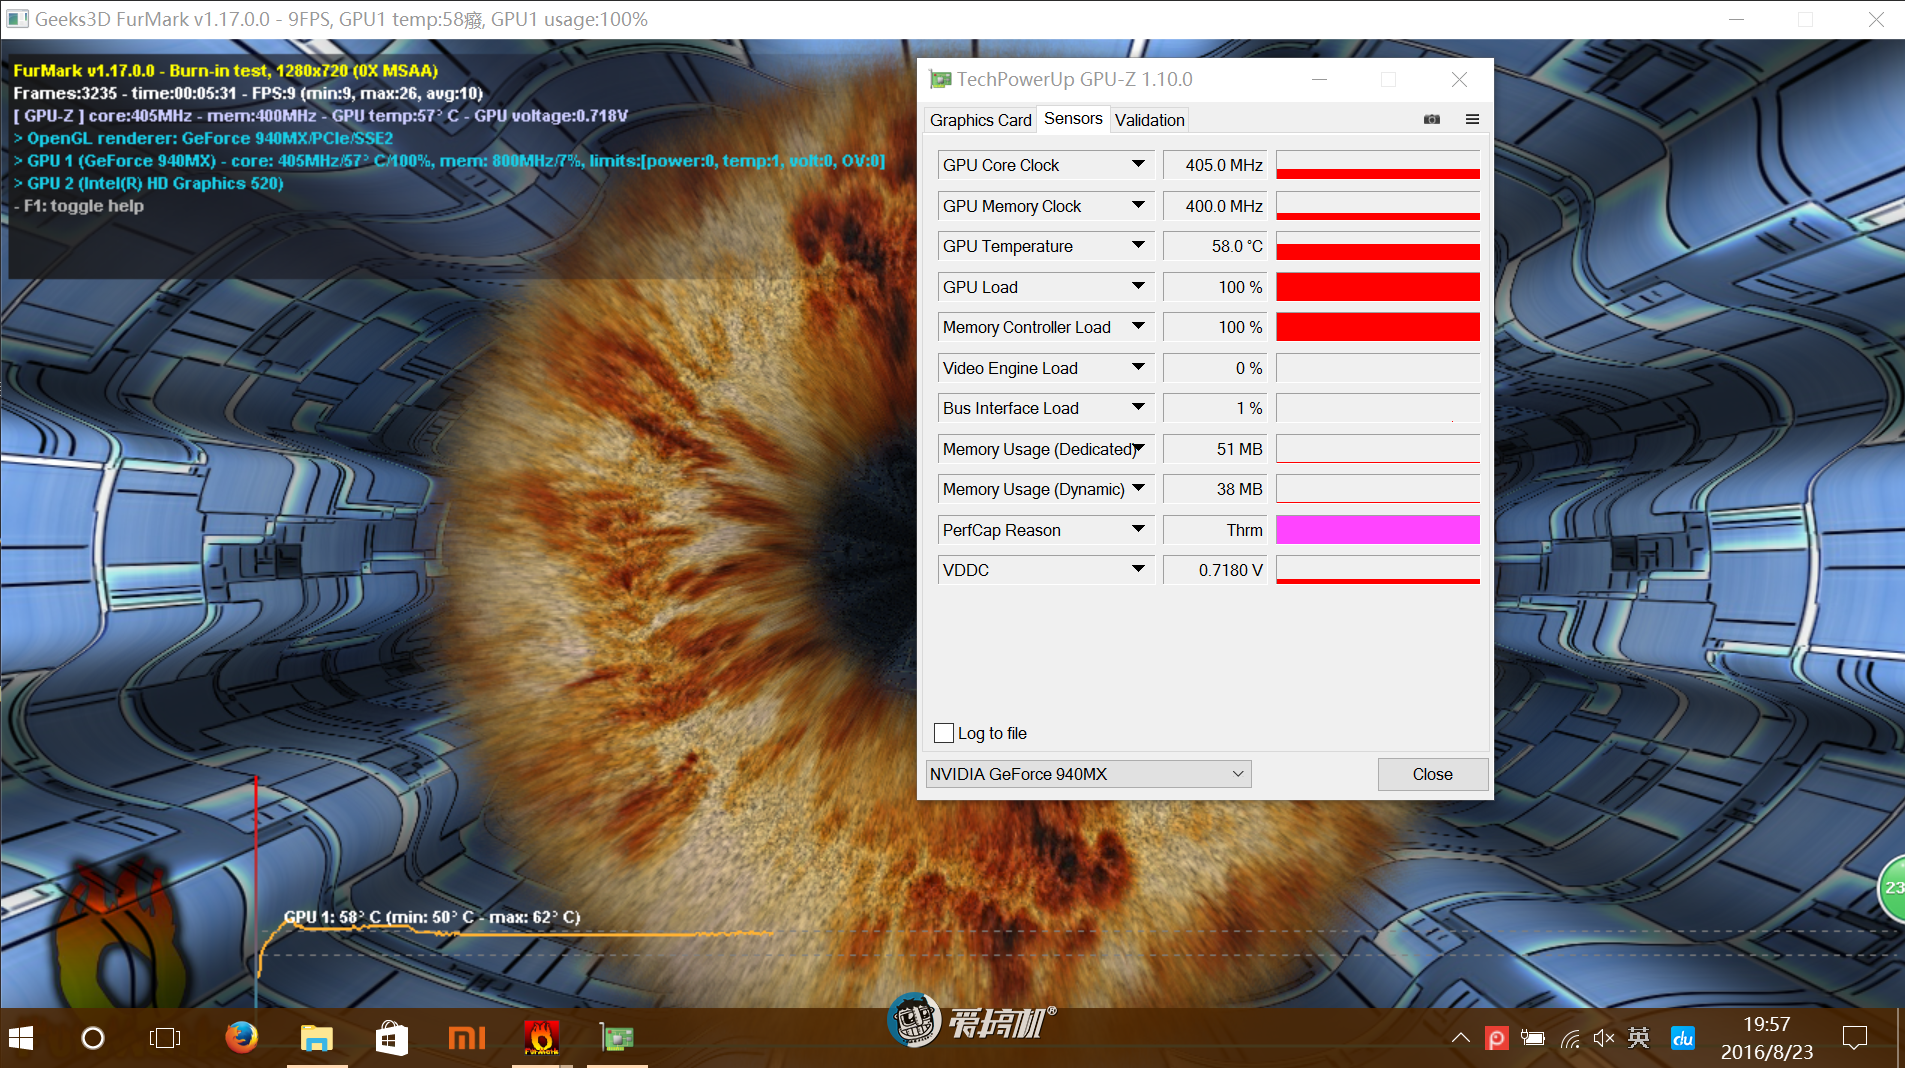
Task: Enable the Log to file checkbox
Action: [944, 733]
